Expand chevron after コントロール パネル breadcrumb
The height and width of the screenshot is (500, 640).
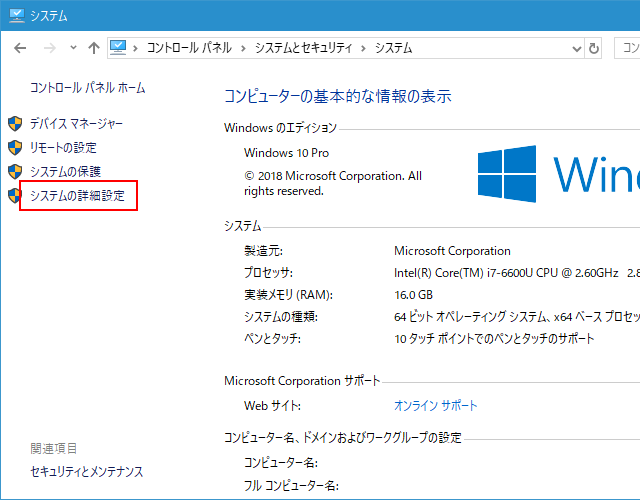[x=243, y=49]
